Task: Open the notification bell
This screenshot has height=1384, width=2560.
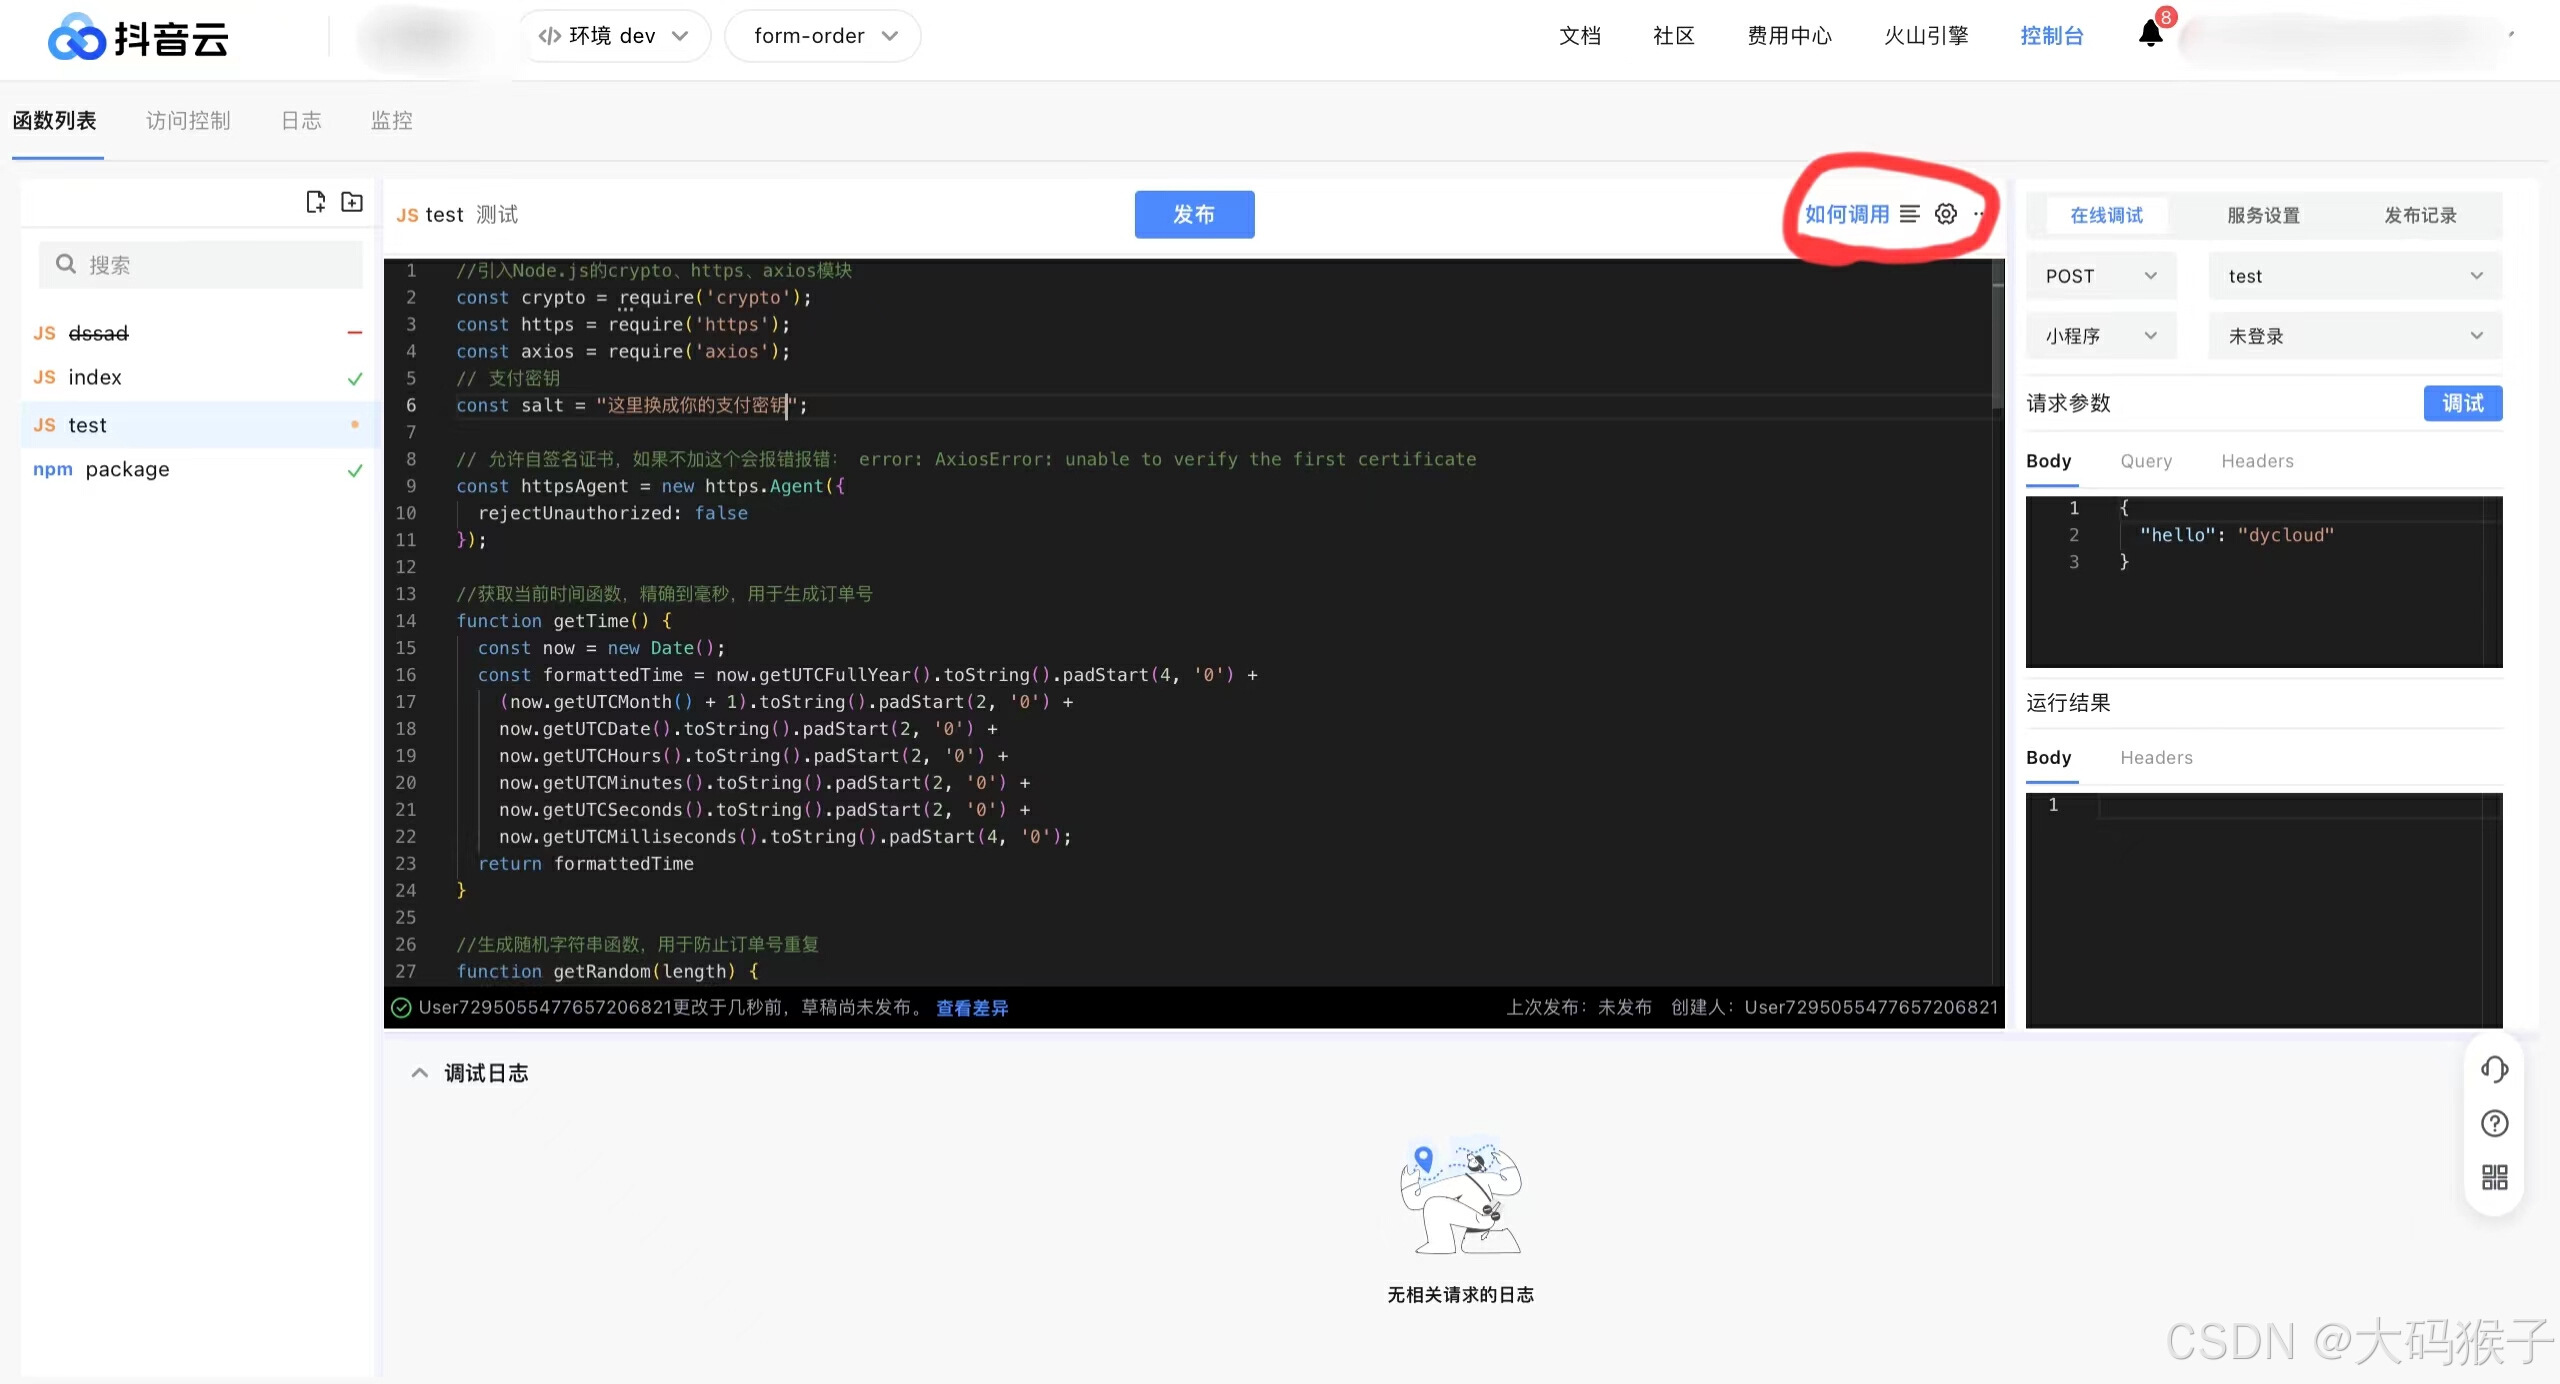Action: coord(2150,35)
